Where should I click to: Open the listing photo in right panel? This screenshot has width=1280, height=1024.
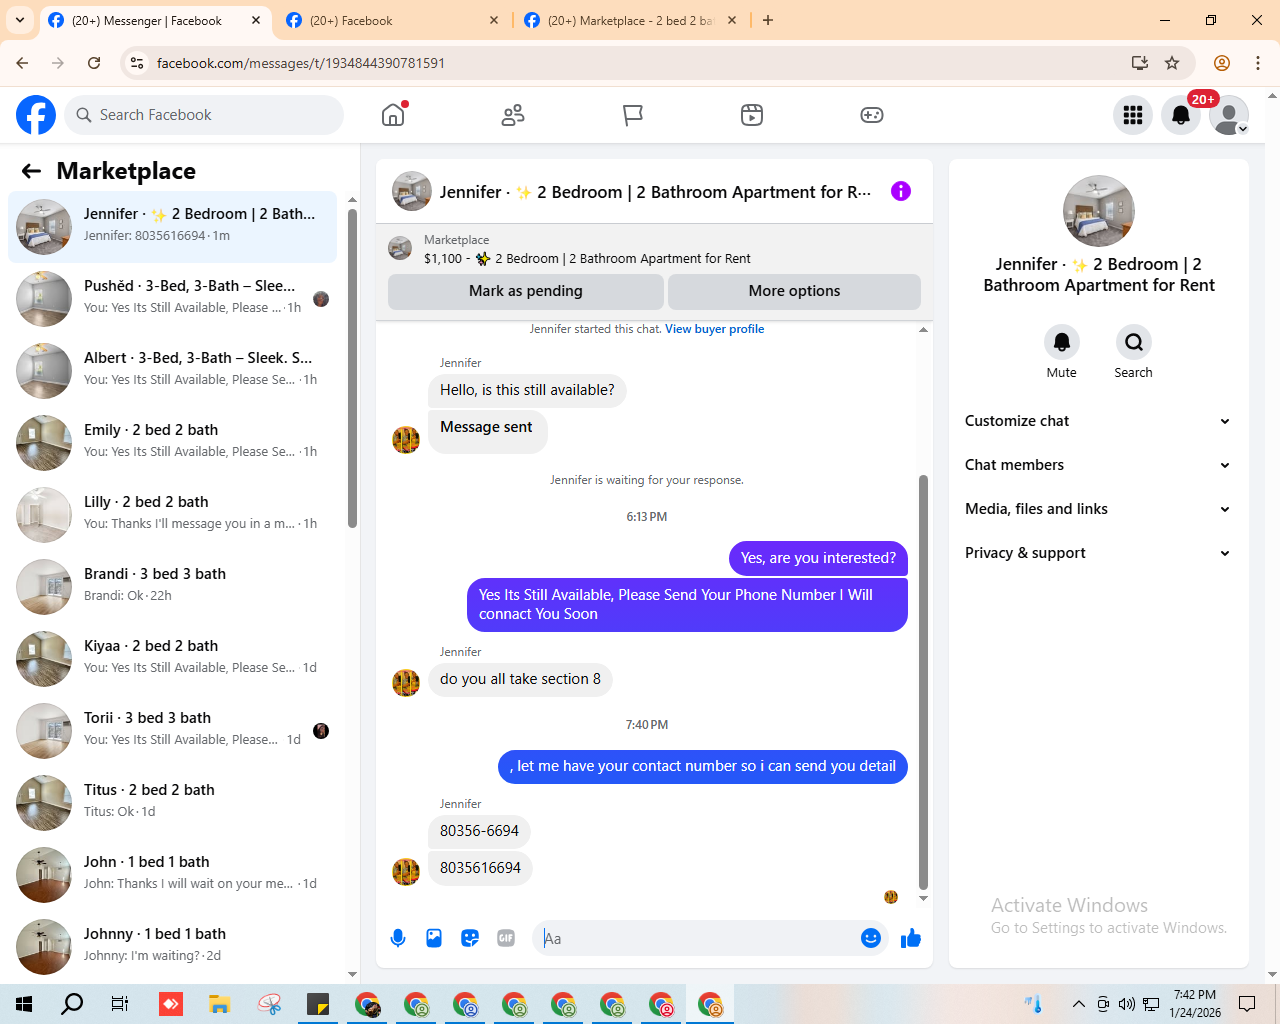point(1099,211)
